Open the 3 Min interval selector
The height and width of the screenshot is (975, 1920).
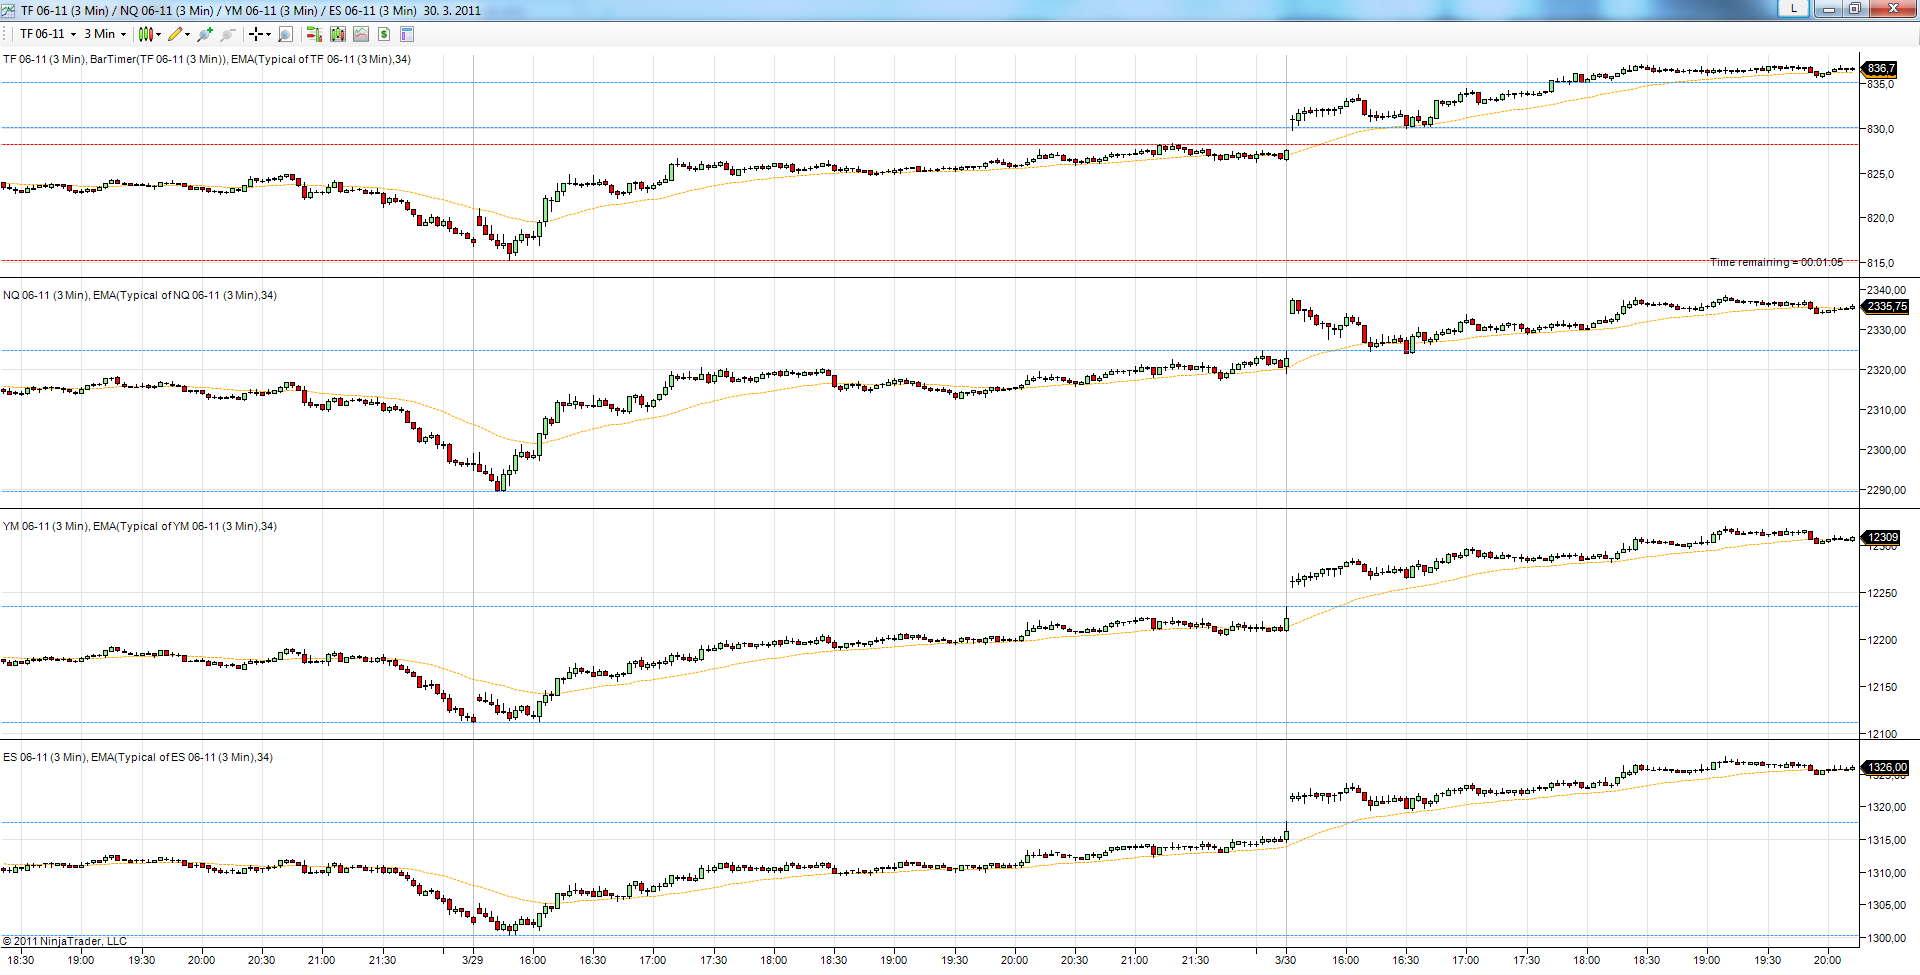105,34
